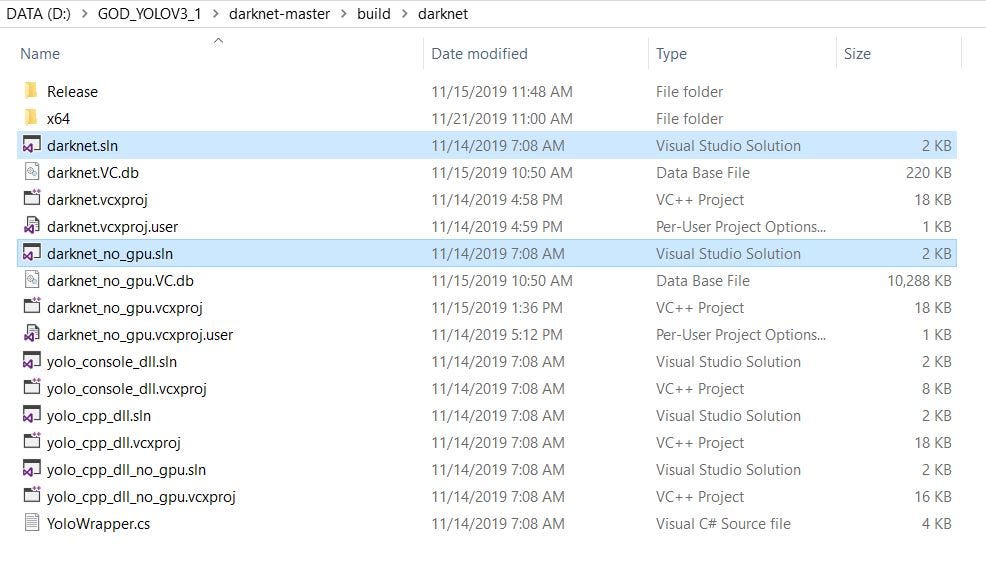Click the 16 KB size value
986x569 pixels.
[933, 497]
